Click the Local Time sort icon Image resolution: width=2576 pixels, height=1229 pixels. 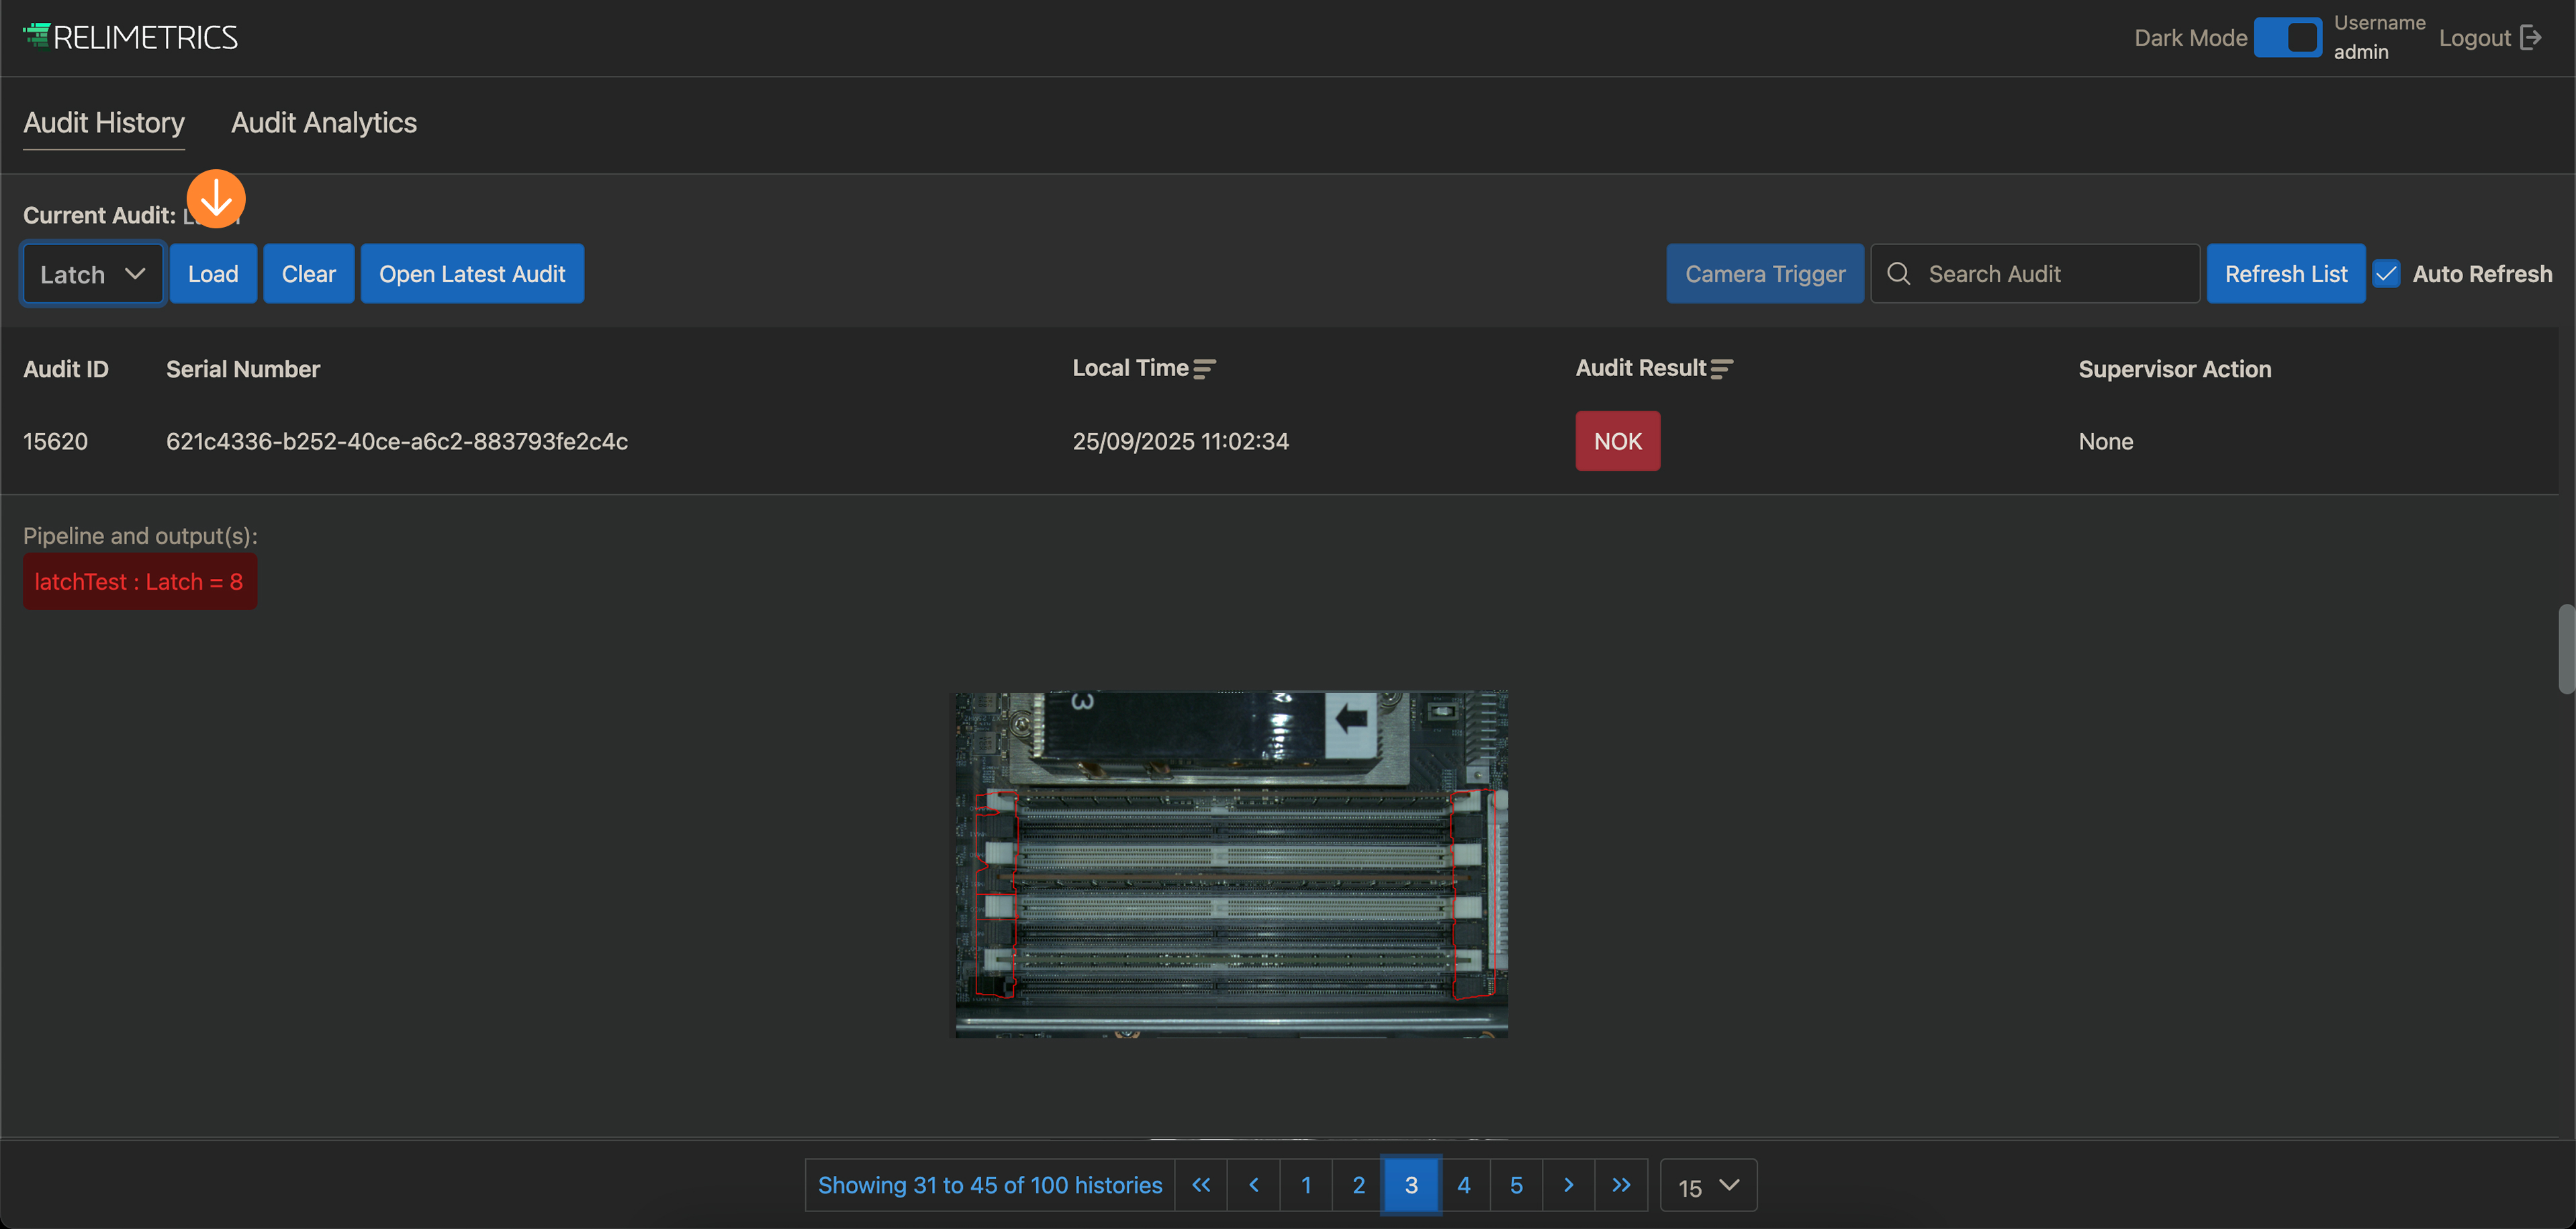(x=1204, y=369)
